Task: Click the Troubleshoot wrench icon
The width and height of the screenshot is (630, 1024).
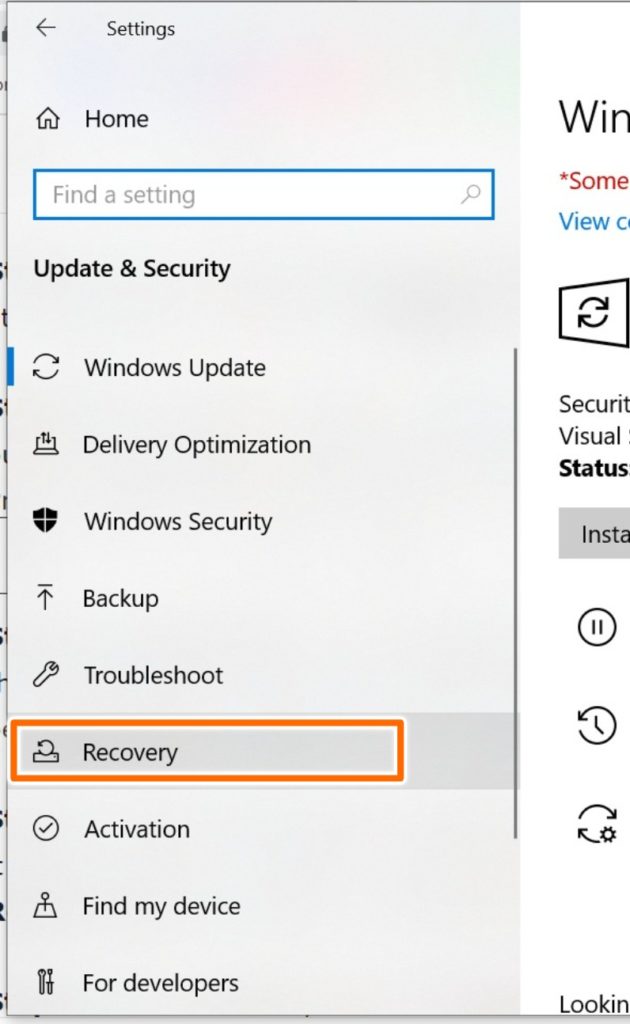Action: (x=46, y=675)
